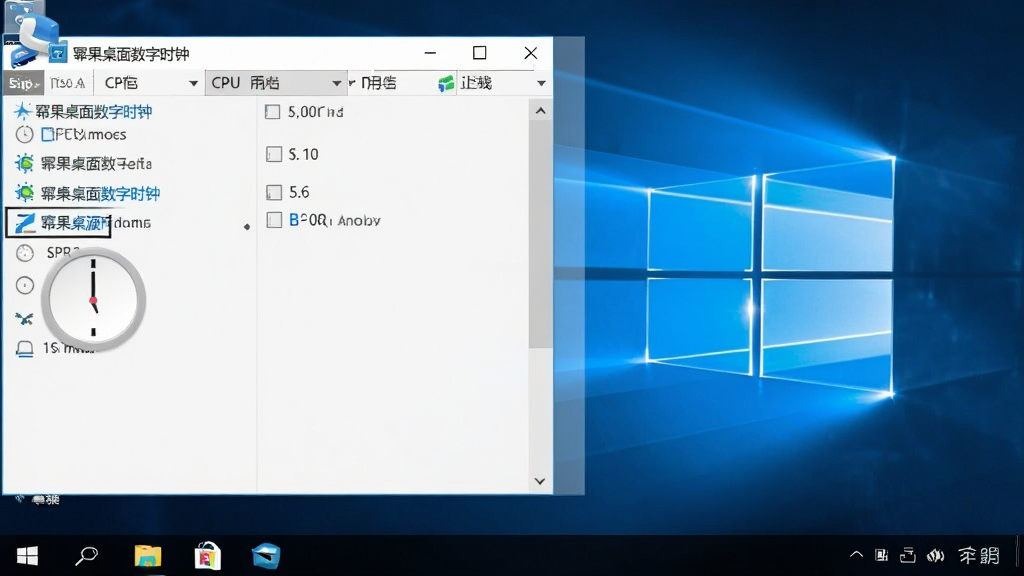Screen dimensions: 1024x576
Task: Open File Explorer from the taskbar
Action: point(148,556)
